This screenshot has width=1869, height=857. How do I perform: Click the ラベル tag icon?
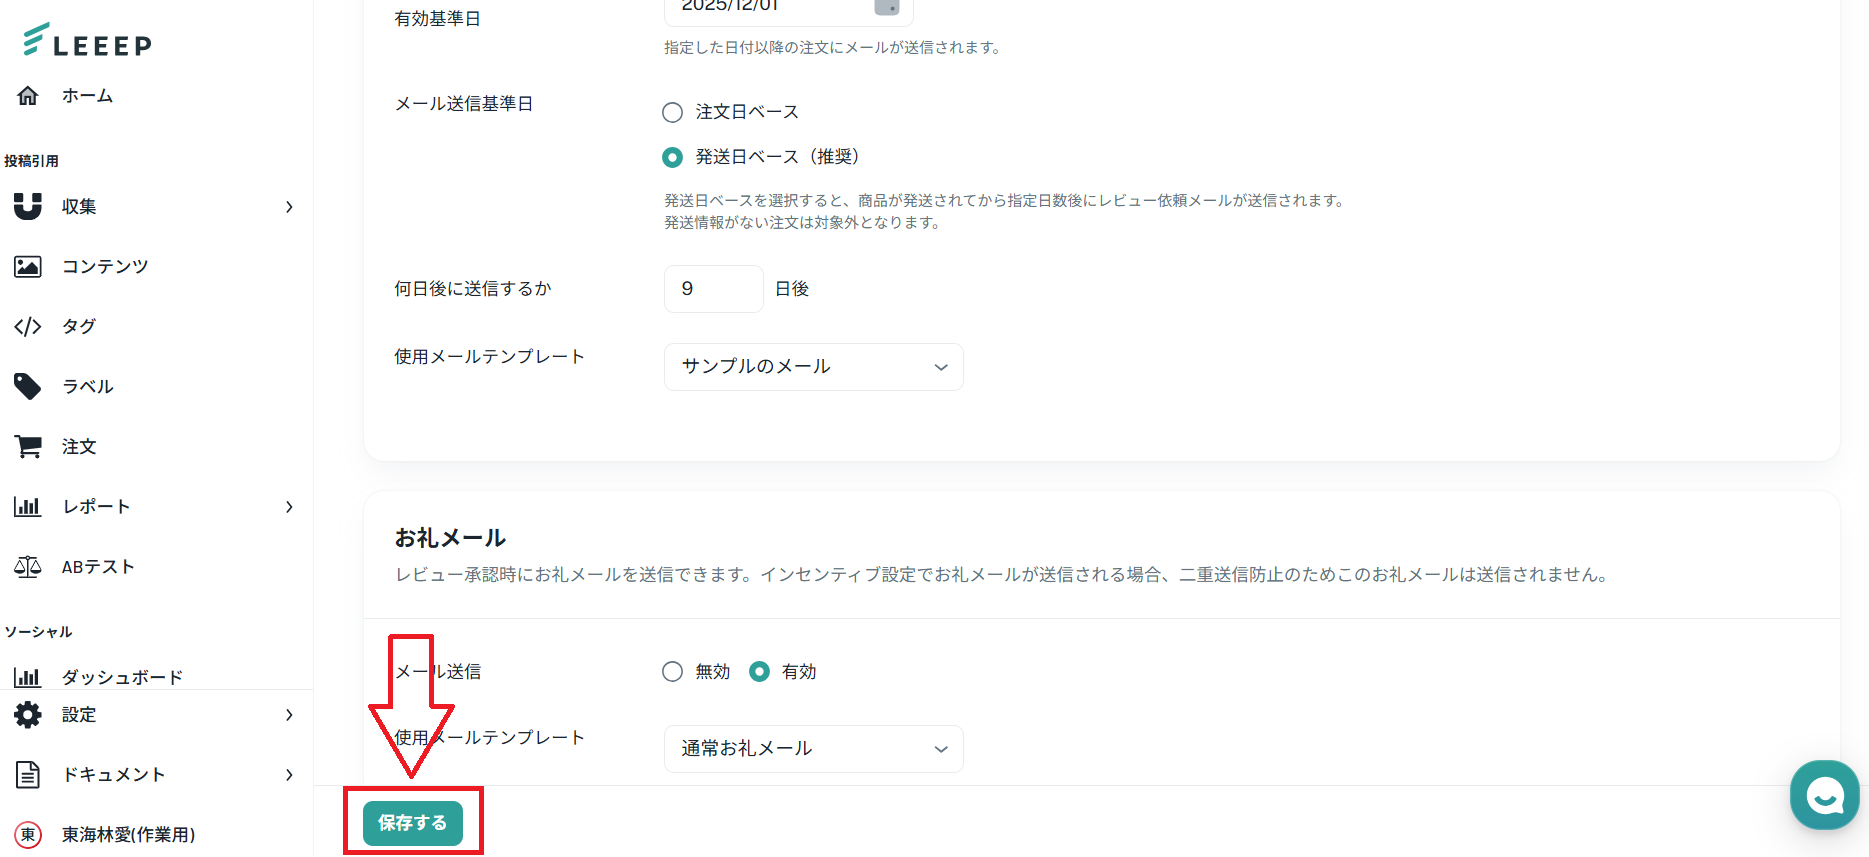[x=28, y=387]
